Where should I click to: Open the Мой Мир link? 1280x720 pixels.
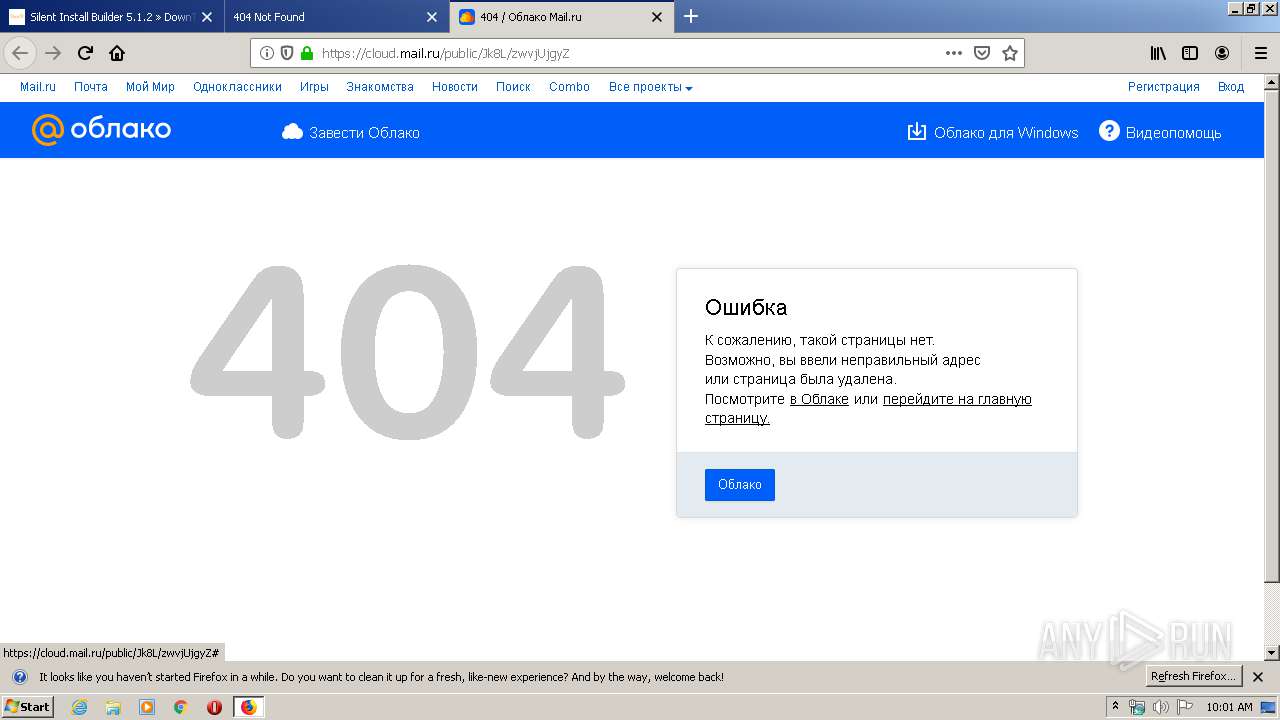pyautogui.click(x=150, y=87)
